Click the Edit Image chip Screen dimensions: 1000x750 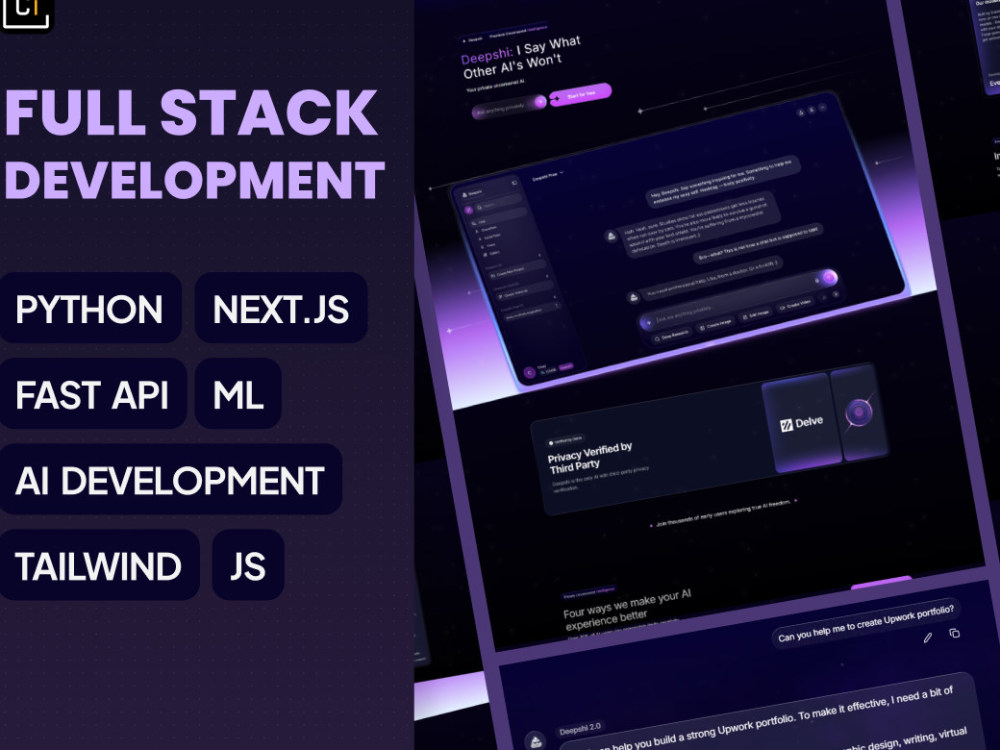[x=754, y=316]
